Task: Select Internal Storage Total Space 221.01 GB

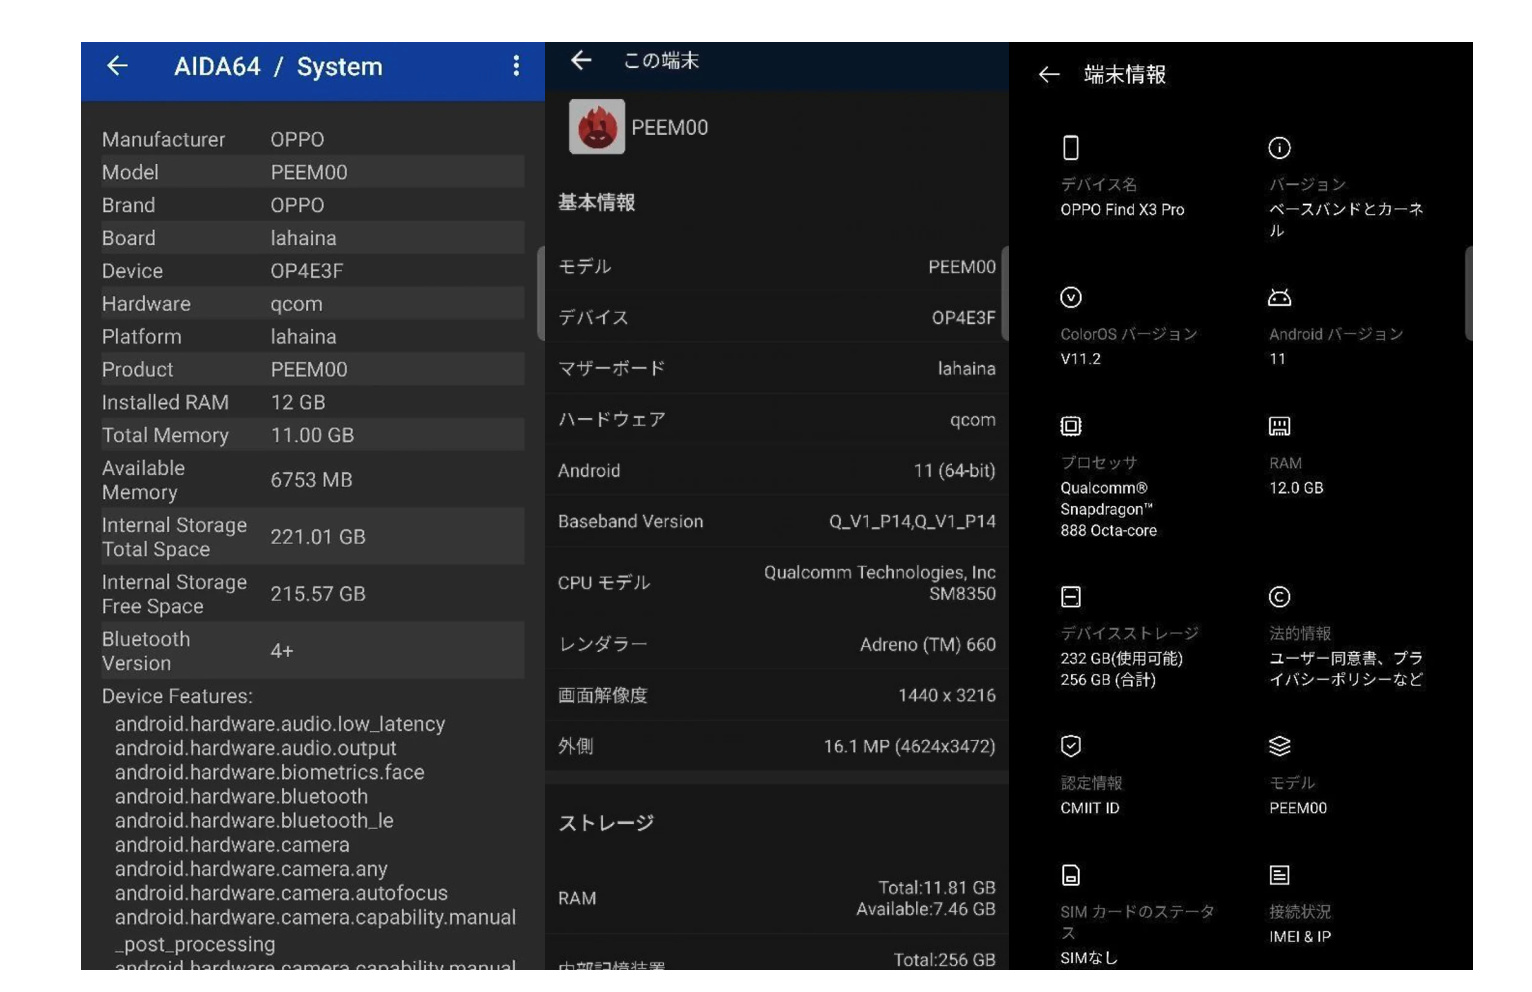Action: [318, 537]
